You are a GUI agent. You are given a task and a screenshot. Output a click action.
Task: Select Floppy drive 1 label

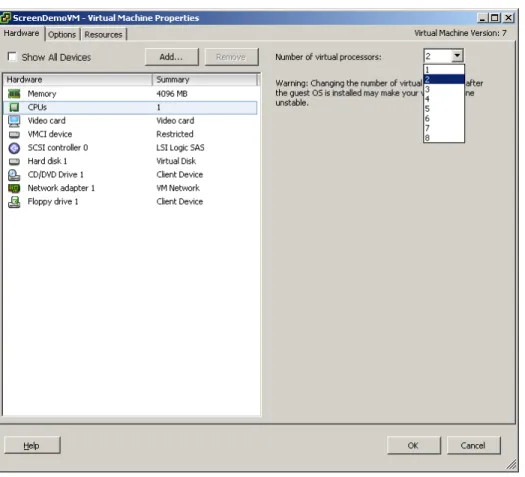[x=53, y=202]
